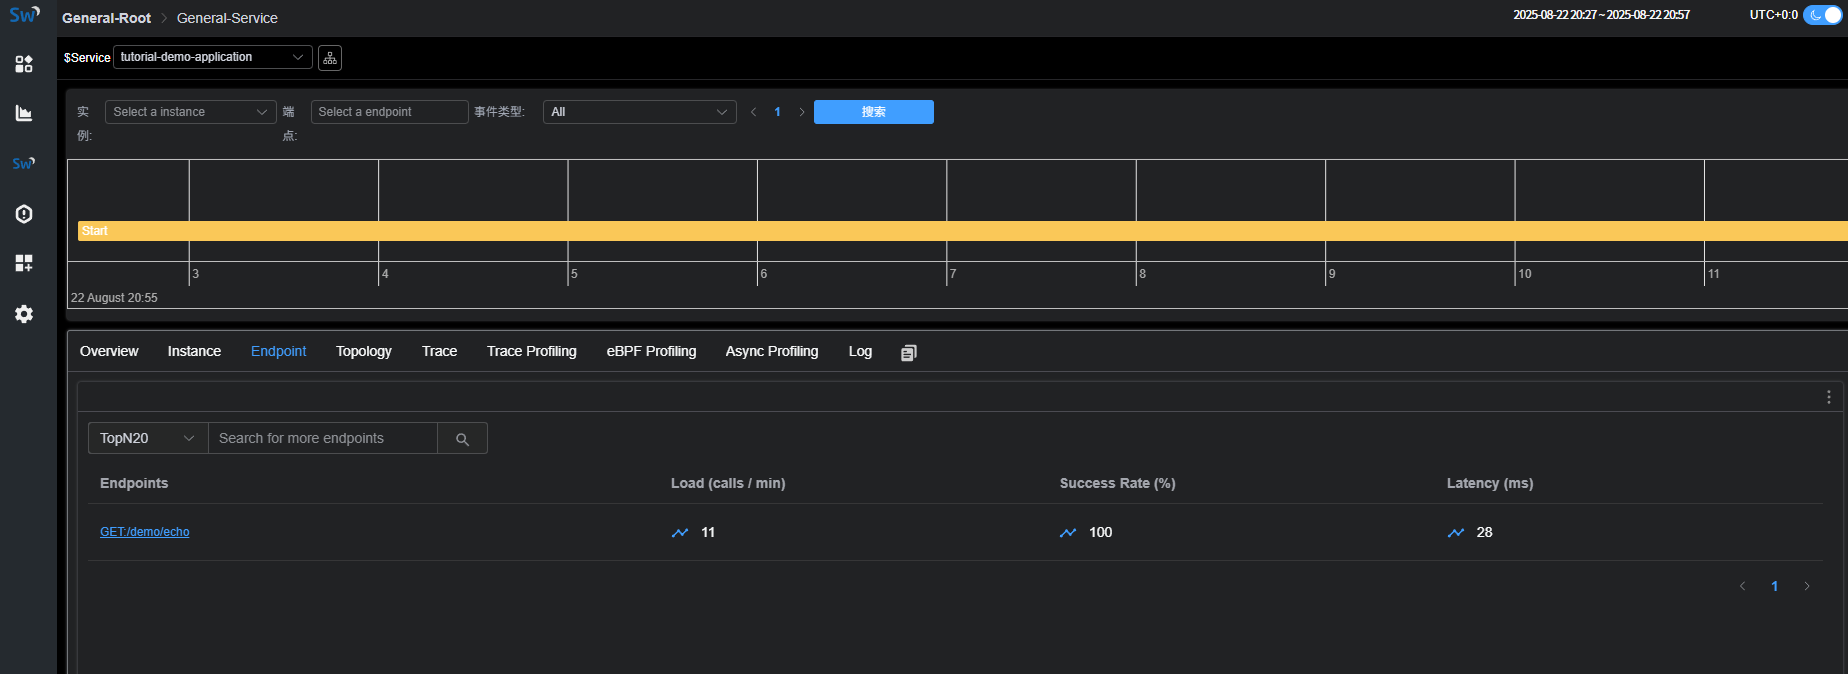Open the chart icon in the sidebar
The image size is (1848, 674).
tap(24, 113)
